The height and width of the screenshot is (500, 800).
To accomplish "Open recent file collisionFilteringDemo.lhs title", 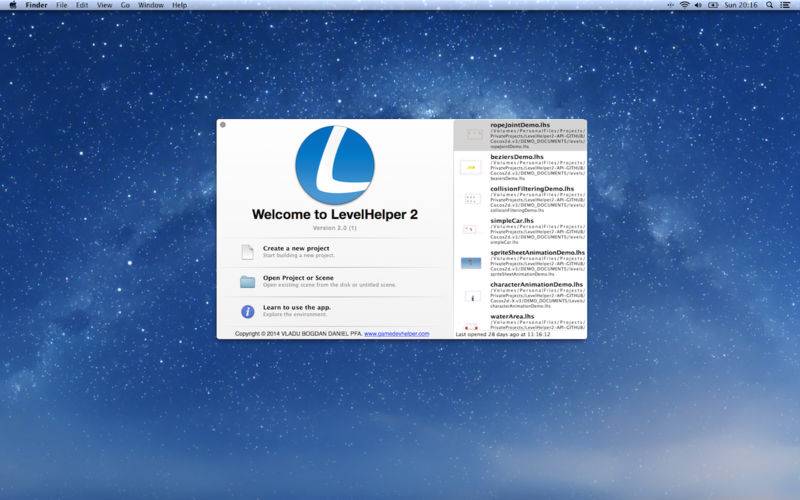I will [532, 189].
